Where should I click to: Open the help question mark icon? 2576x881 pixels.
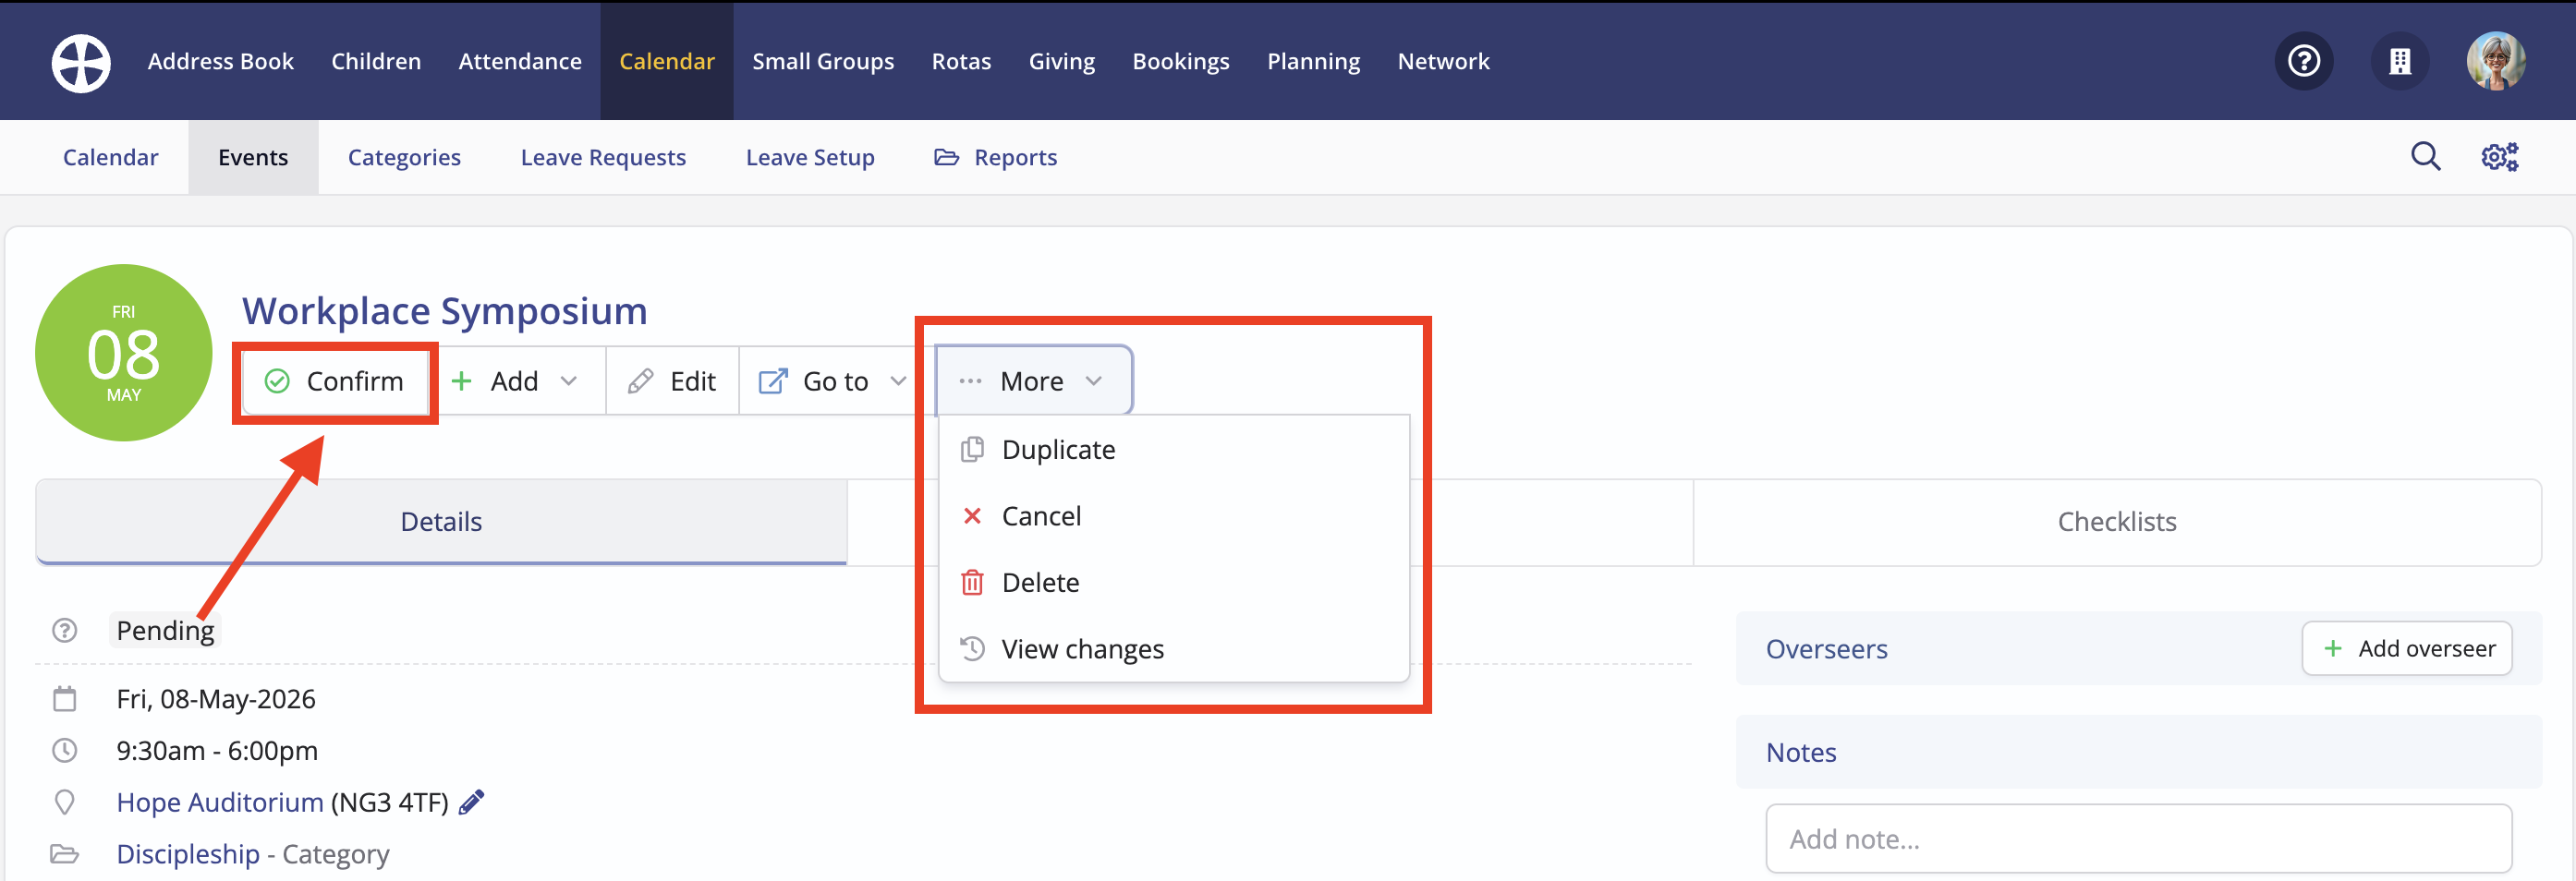click(2304, 61)
